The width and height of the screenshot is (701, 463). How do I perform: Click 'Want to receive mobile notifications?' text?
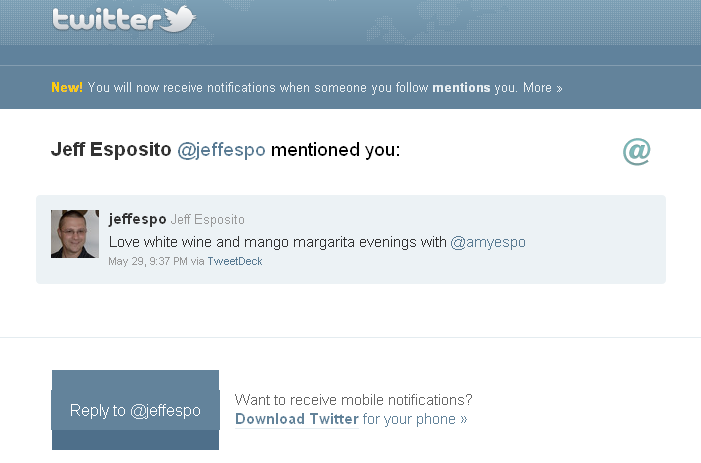pos(354,400)
